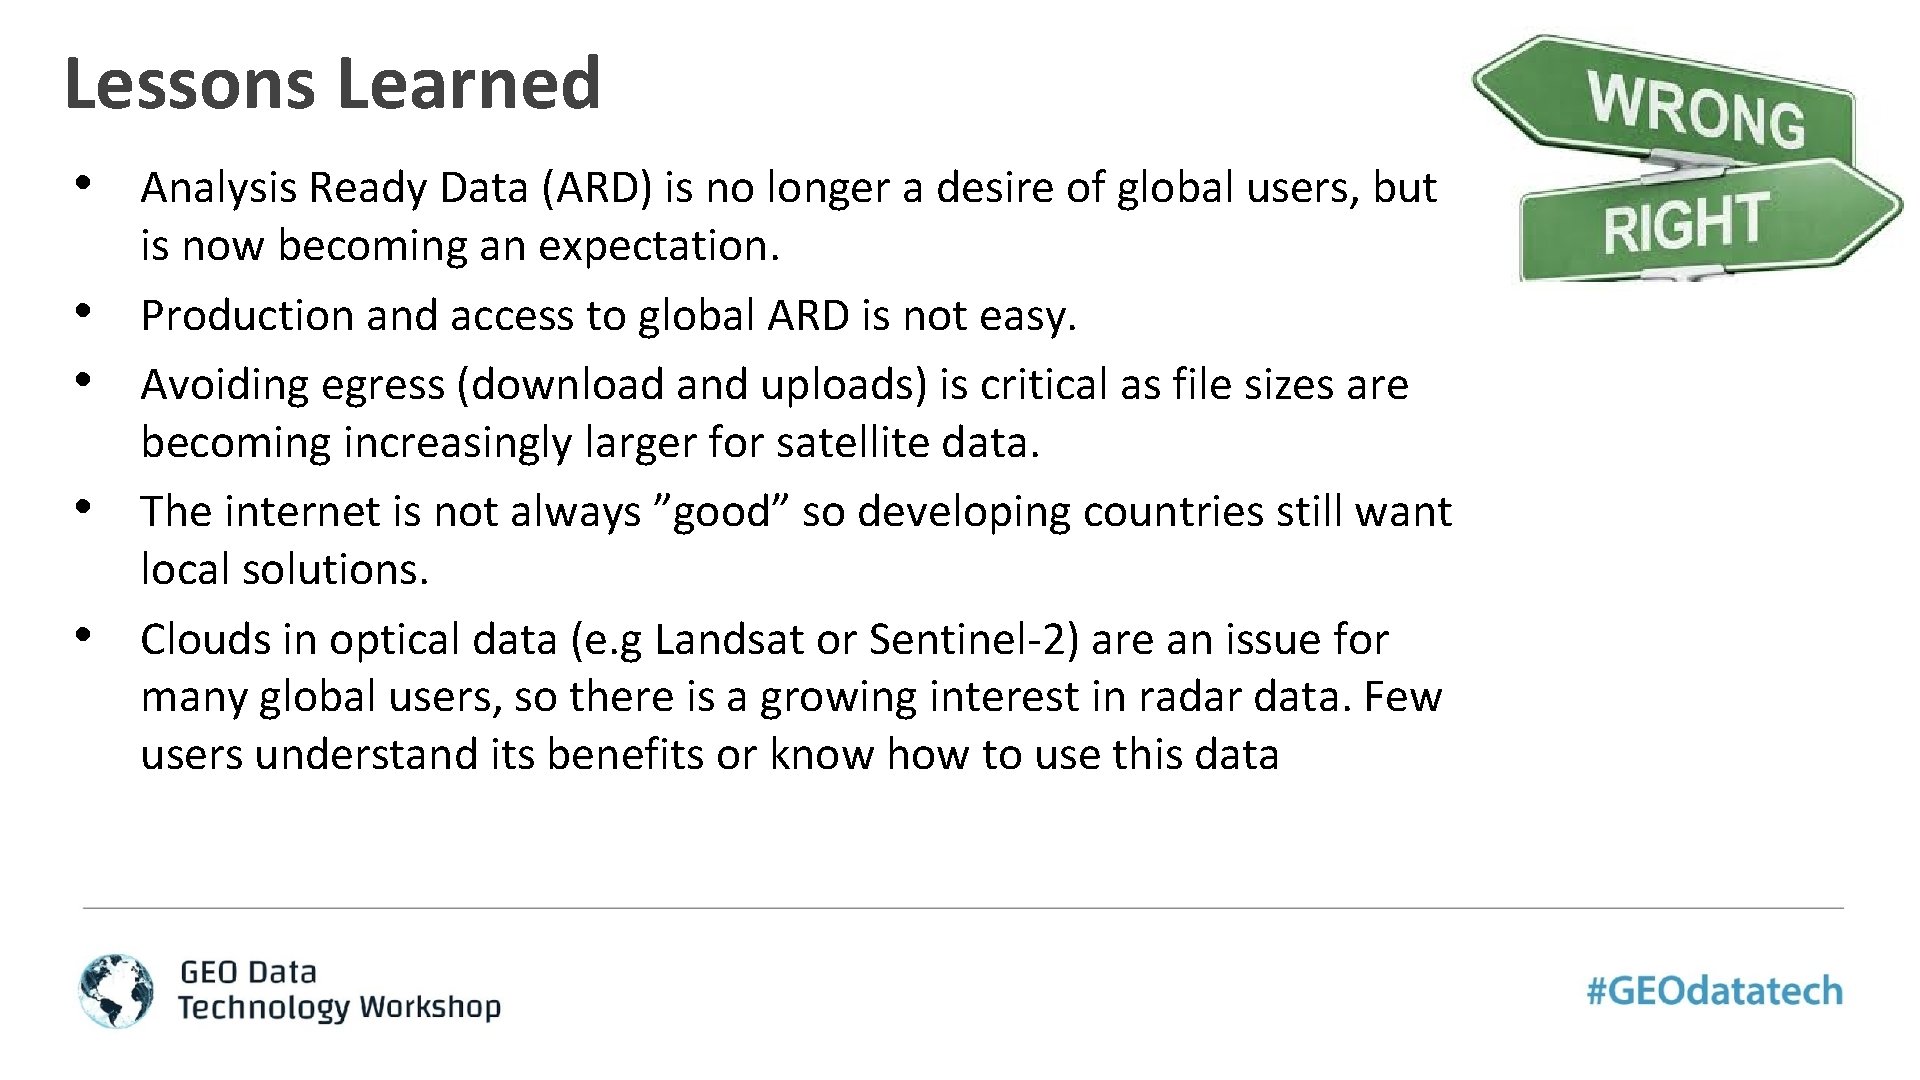Click the 'Avoiding egress' sentence
The height and width of the screenshot is (1080, 1920).
[775, 413]
